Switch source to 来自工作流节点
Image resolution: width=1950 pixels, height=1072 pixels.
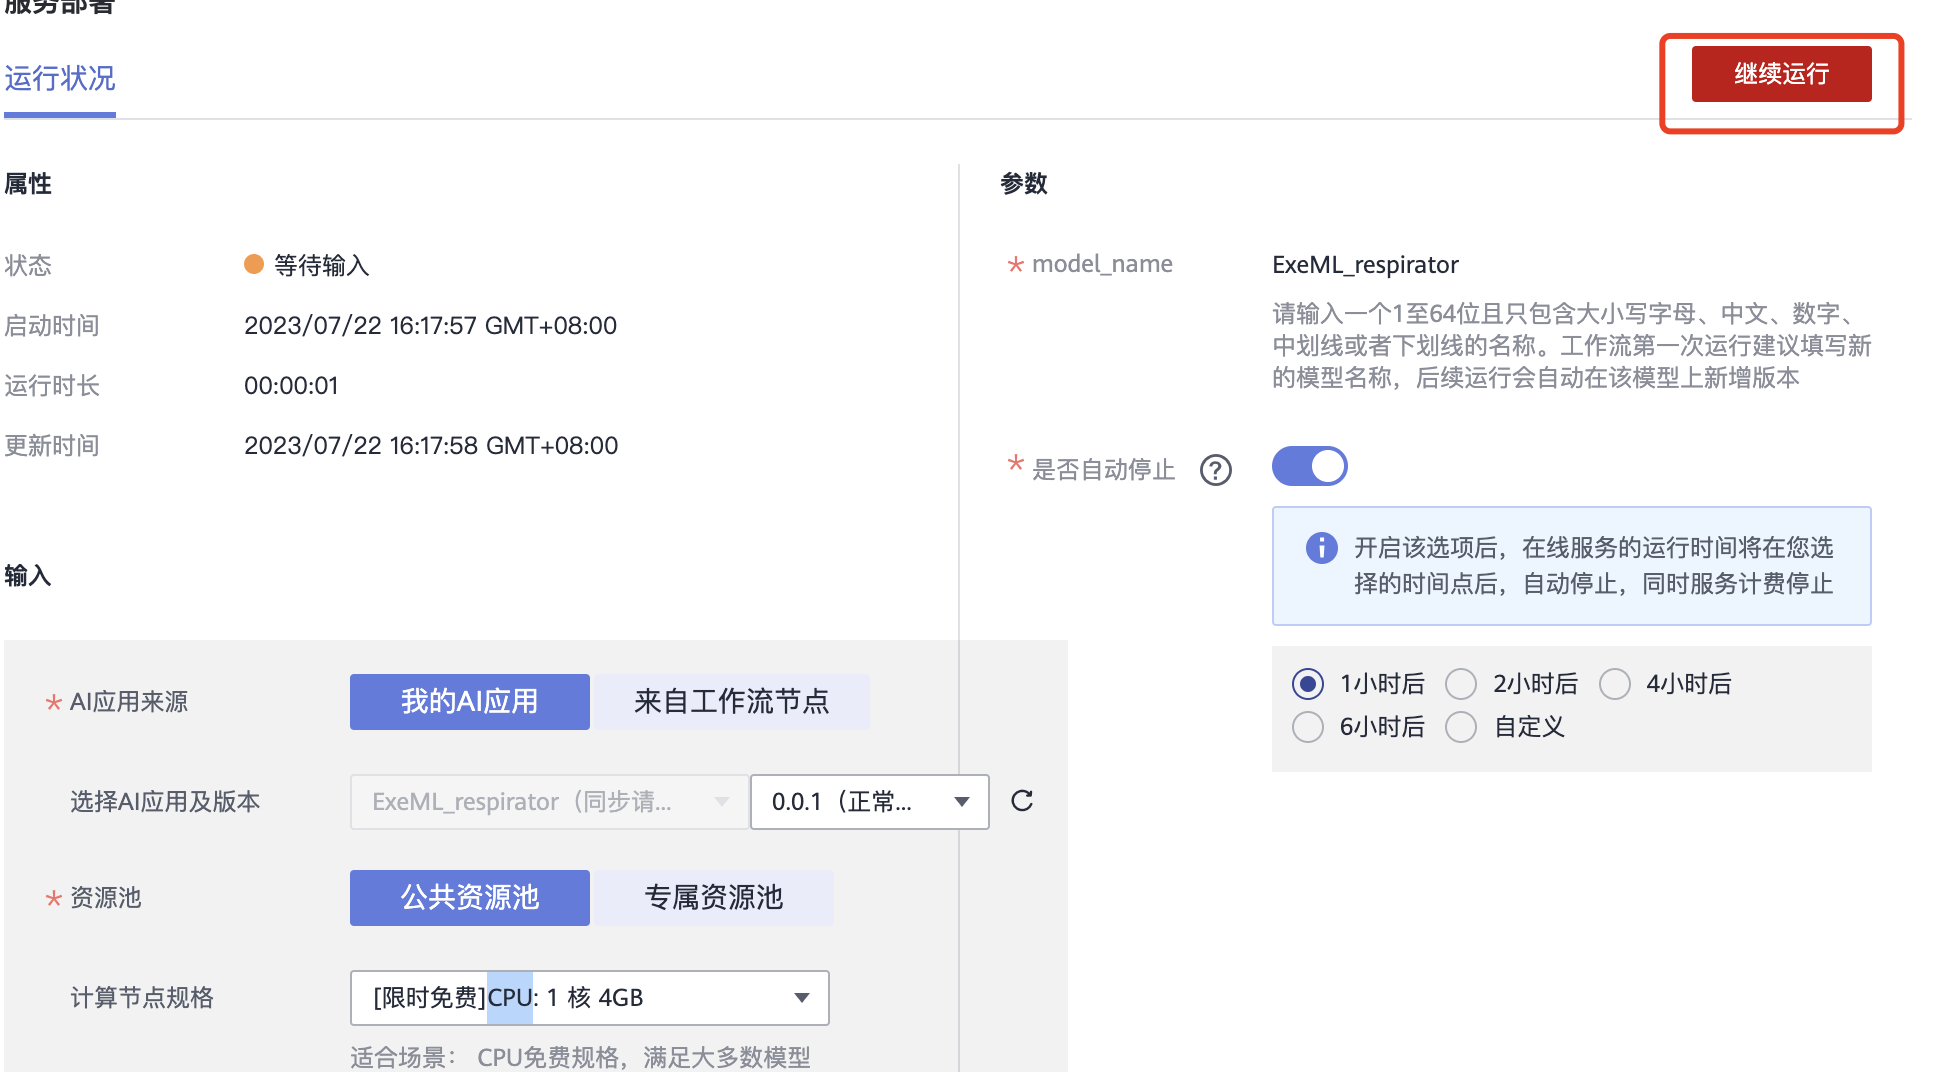point(731,702)
